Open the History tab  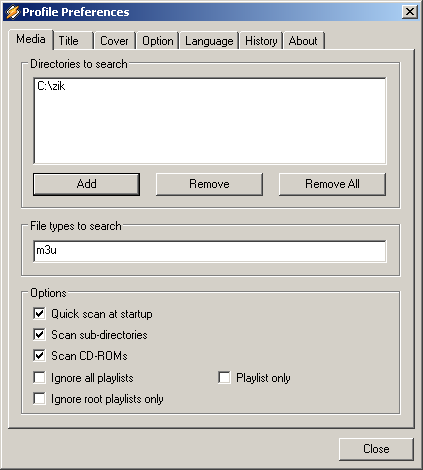[x=261, y=41]
